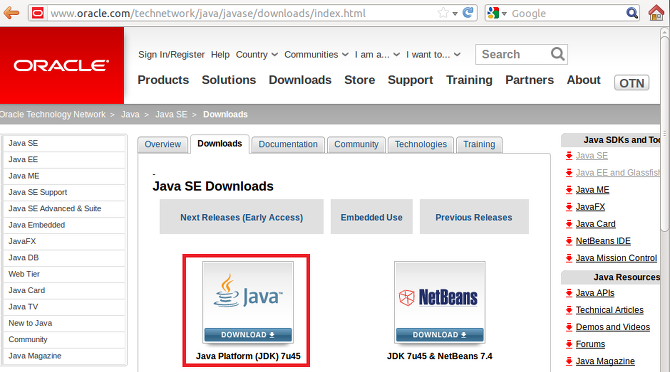Click the Google search engine icon
Viewport: 670px width, 372px height.
pos(493,13)
